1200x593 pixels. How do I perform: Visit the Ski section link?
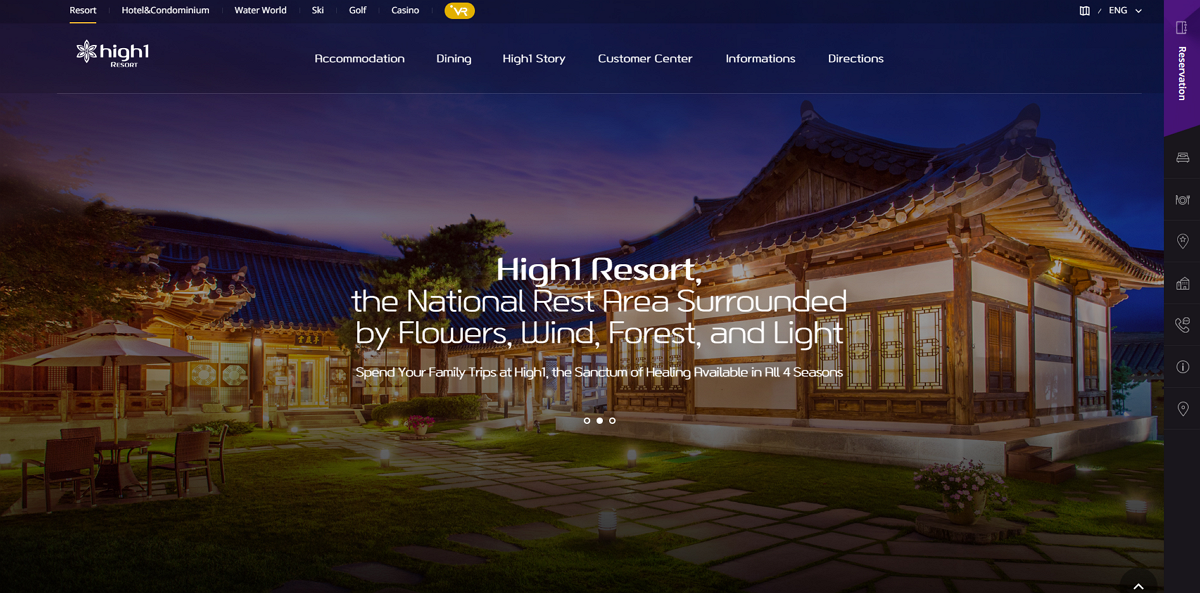click(318, 11)
